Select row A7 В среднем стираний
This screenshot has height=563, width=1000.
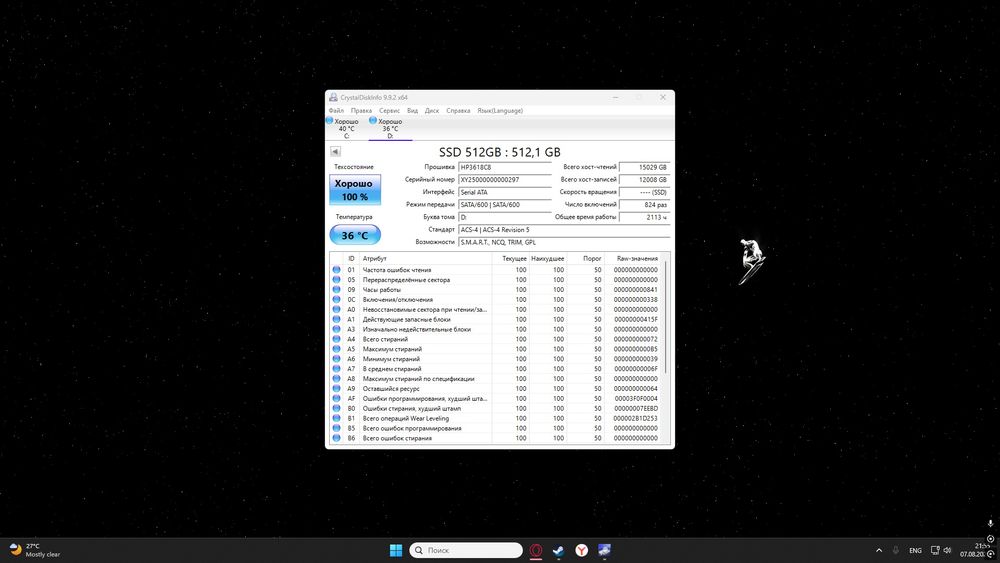pos(497,369)
